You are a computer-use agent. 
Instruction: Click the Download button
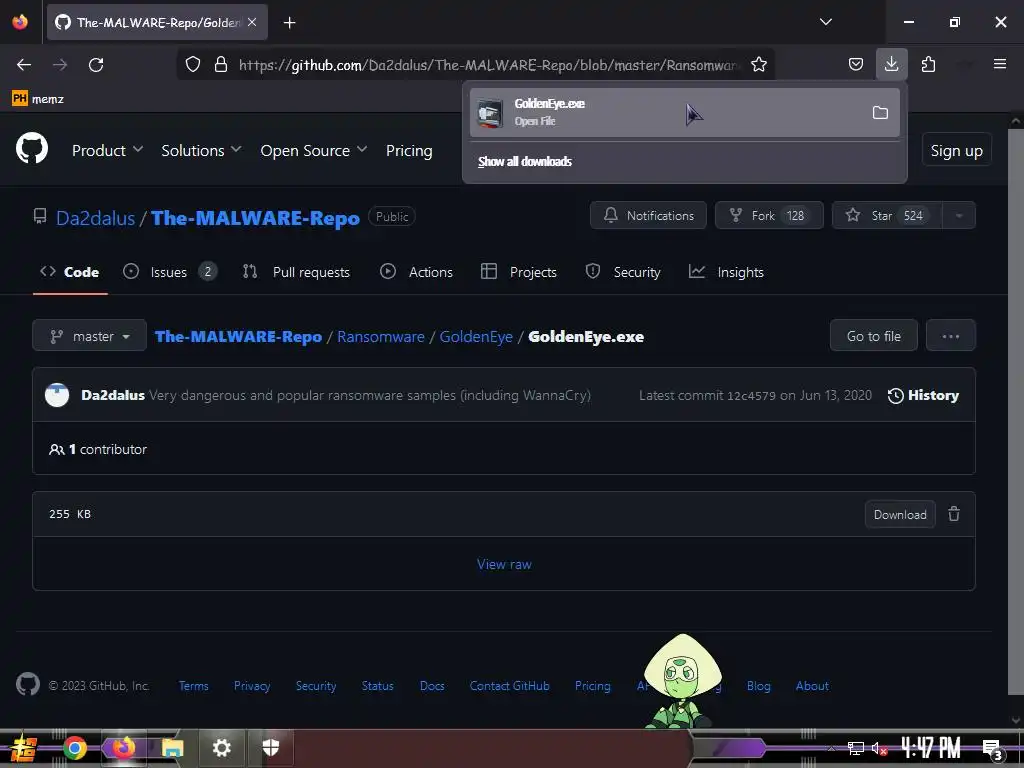[x=900, y=515]
